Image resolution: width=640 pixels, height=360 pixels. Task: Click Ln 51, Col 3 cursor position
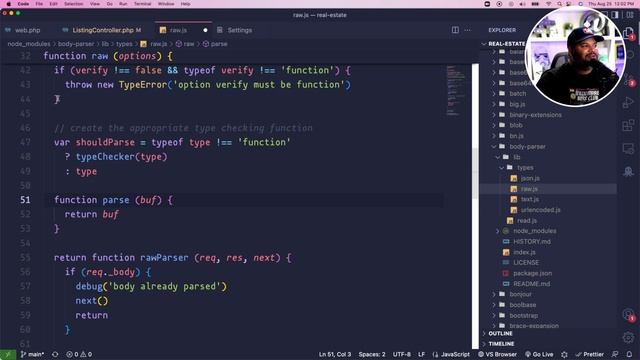[335, 354]
